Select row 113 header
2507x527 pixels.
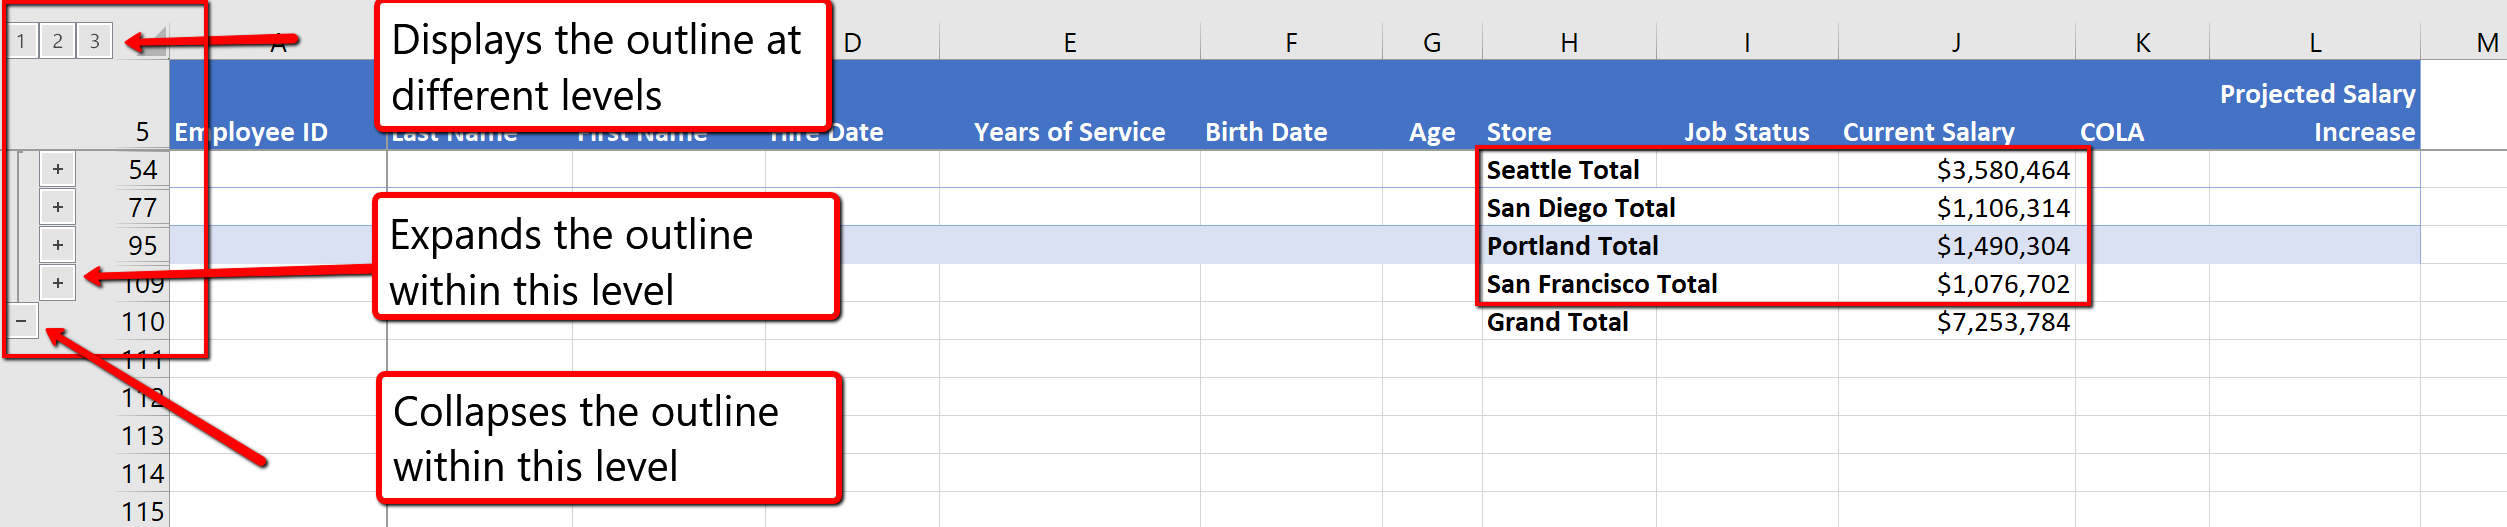coord(143,436)
